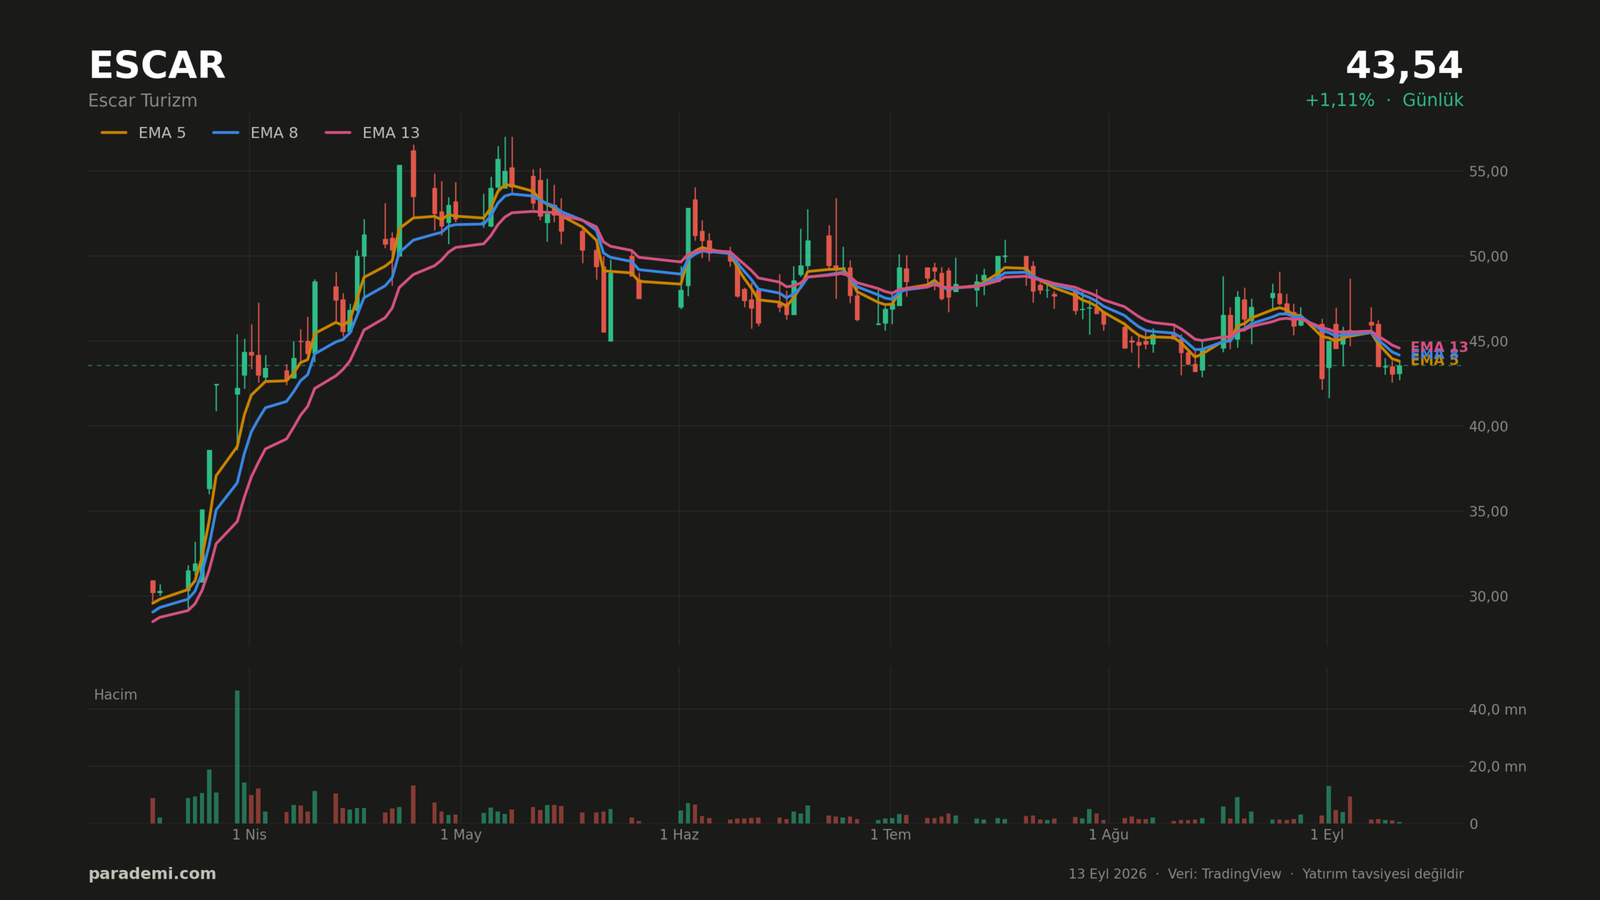Click the 1 May date axis label
The width and height of the screenshot is (1600, 900).
click(x=461, y=835)
